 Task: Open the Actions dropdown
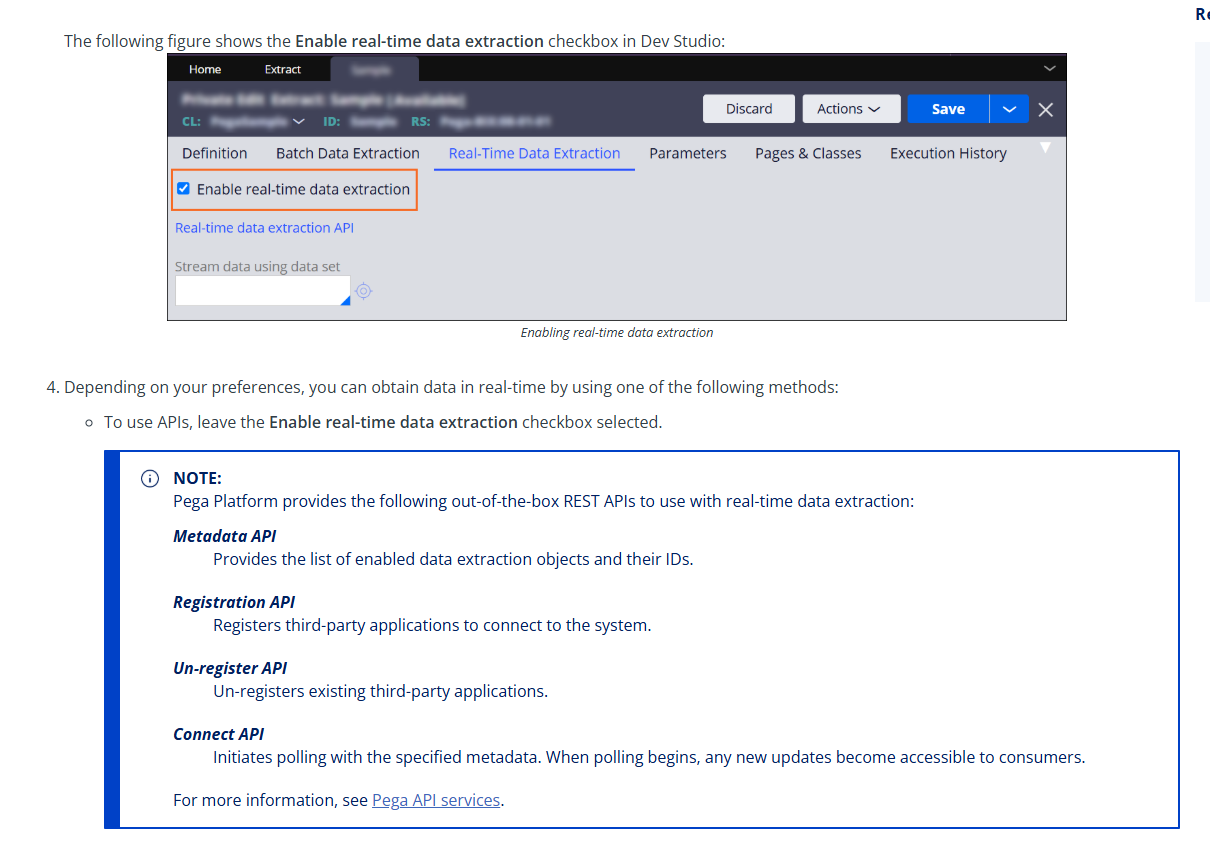[x=851, y=108]
